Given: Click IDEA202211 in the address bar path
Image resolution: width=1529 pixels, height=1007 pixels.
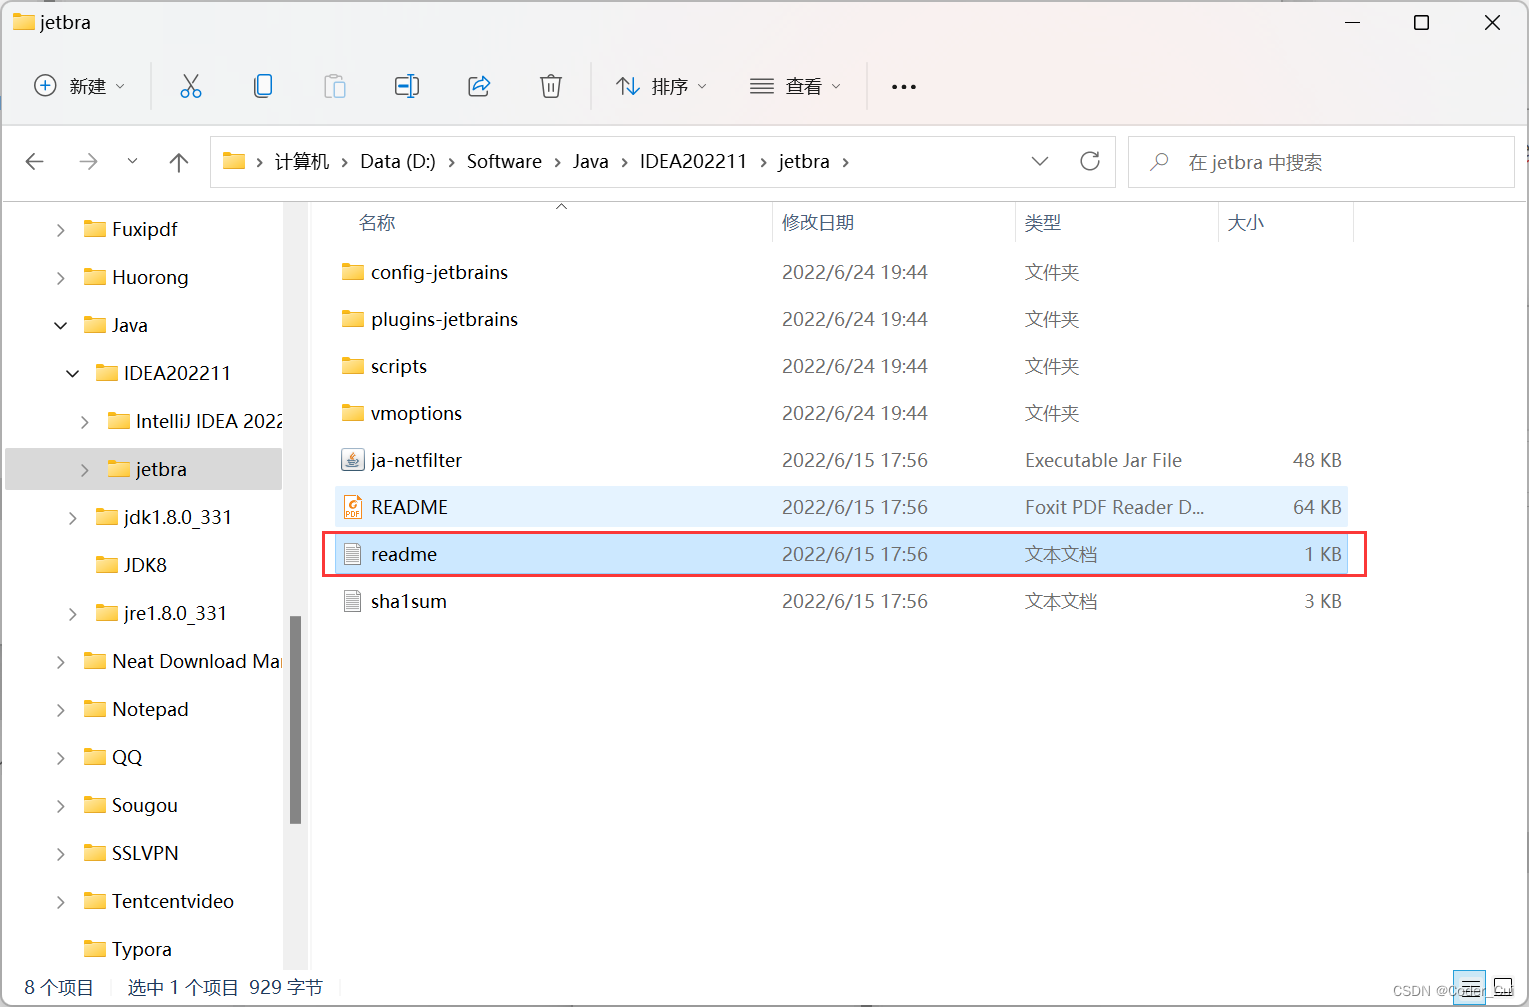Looking at the screenshot, I should (693, 162).
